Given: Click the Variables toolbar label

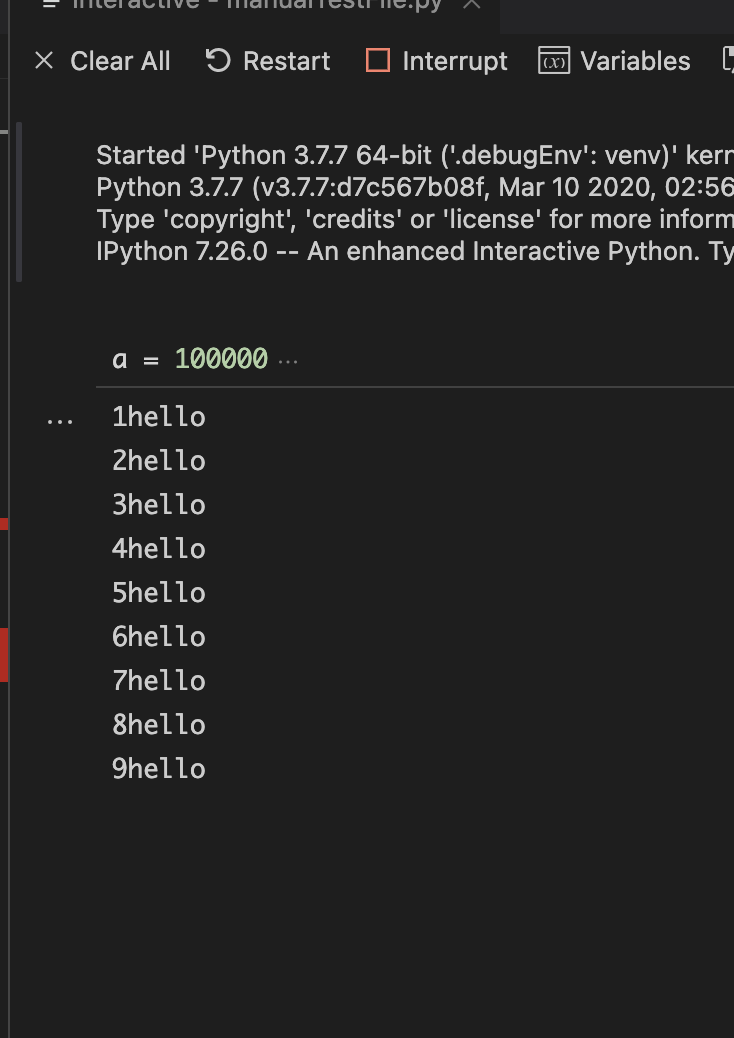Looking at the screenshot, I should (633, 61).
